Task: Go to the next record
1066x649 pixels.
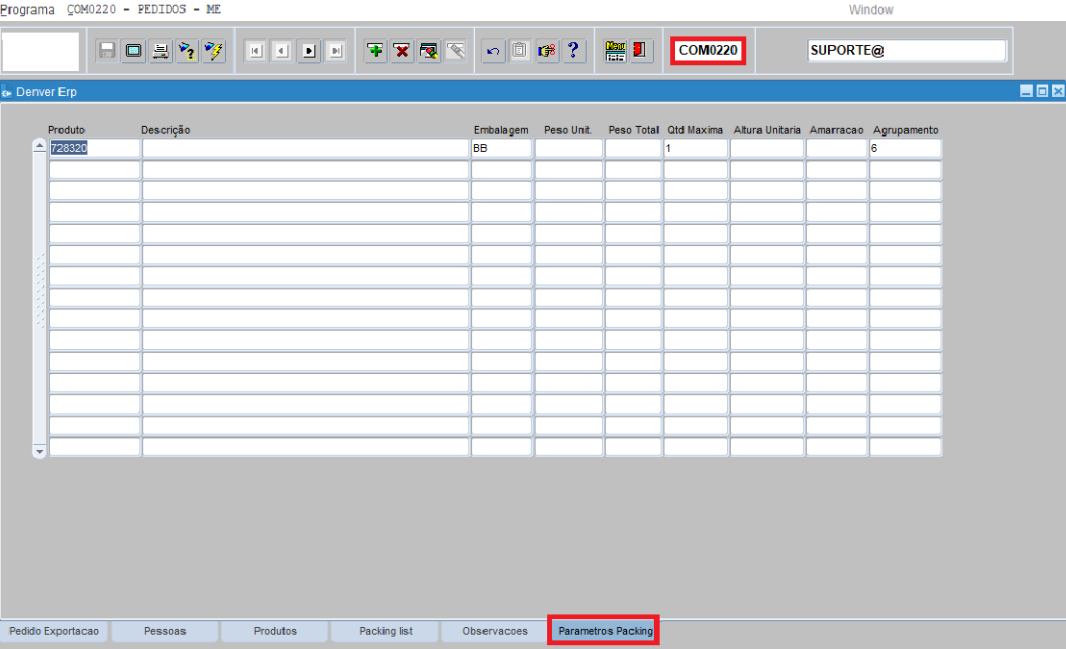Action: (x=309, y=50)
